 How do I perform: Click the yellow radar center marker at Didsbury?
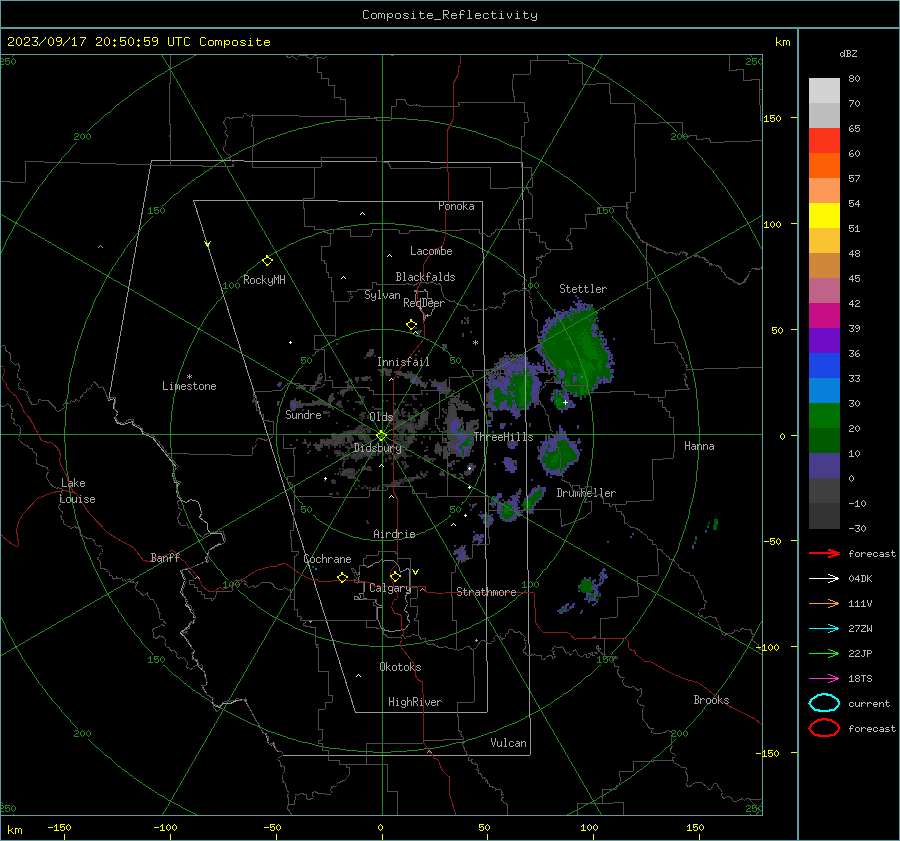coord(382,436)
